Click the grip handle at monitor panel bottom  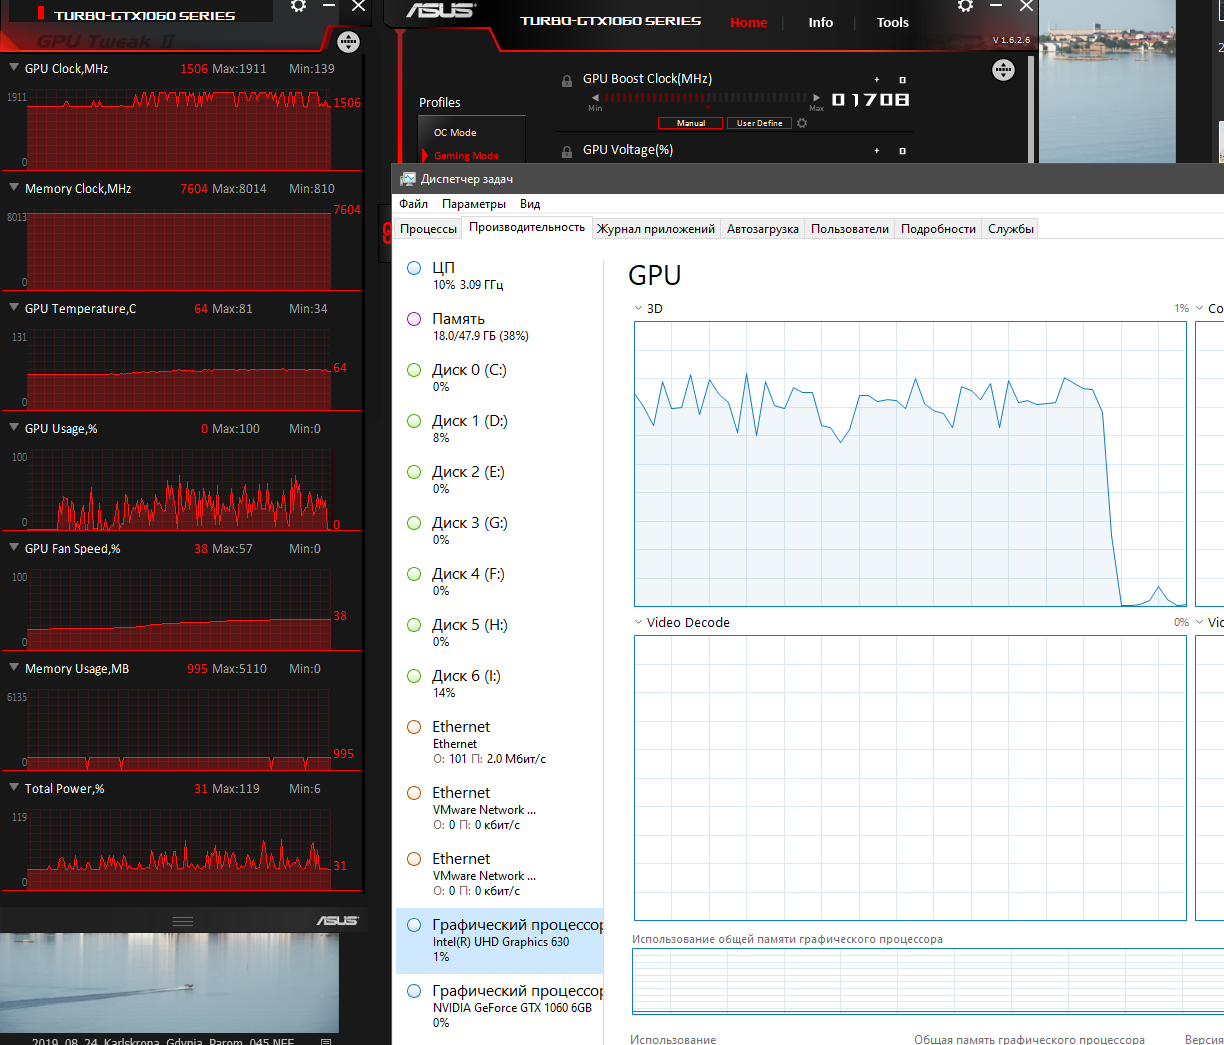pyautogui.click(x=183, y=921)
